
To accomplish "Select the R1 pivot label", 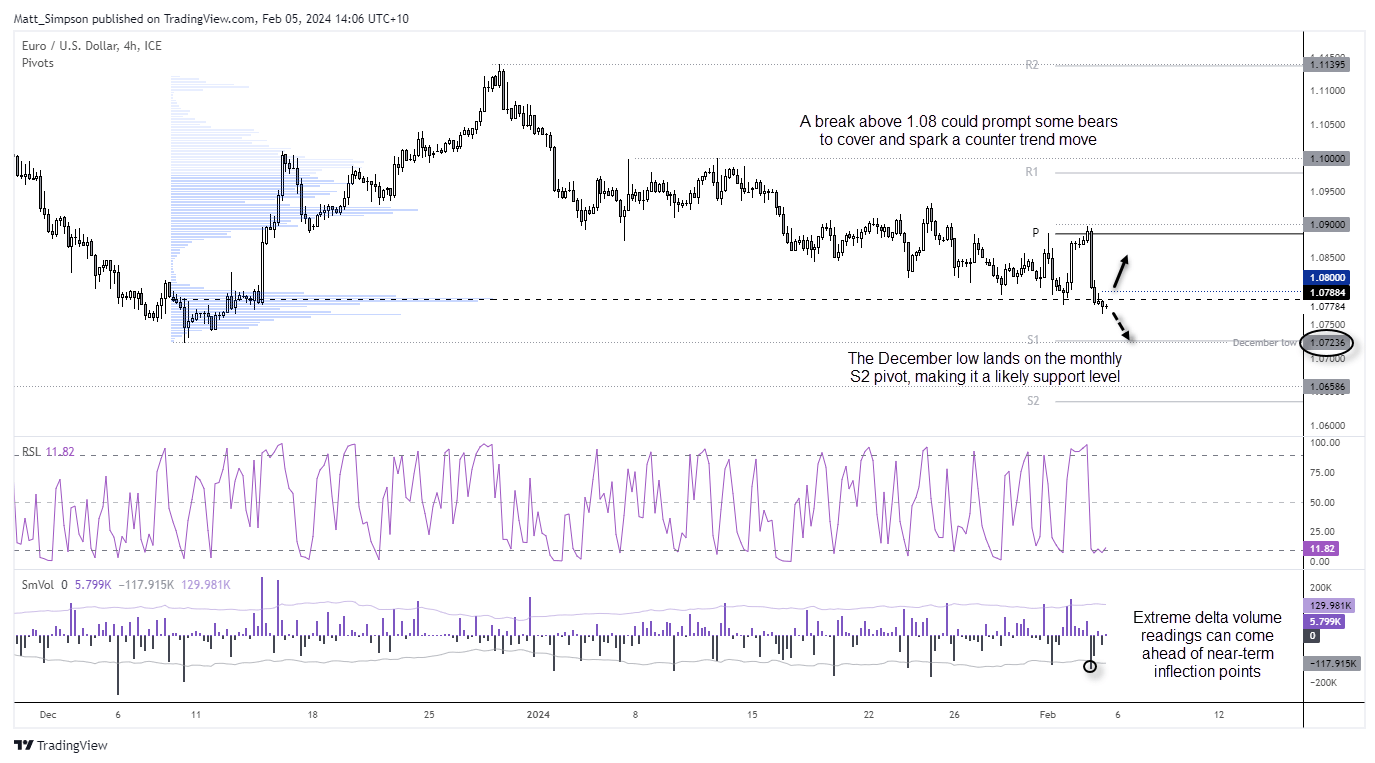I will tap(1032, 172).
